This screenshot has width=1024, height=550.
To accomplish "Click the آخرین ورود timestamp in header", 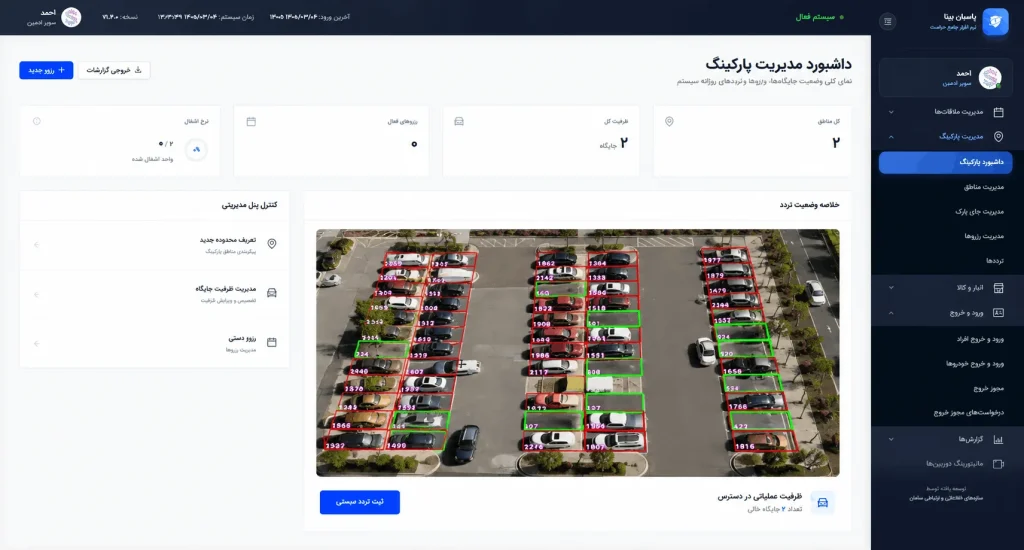I will click(x=310, y=17).
